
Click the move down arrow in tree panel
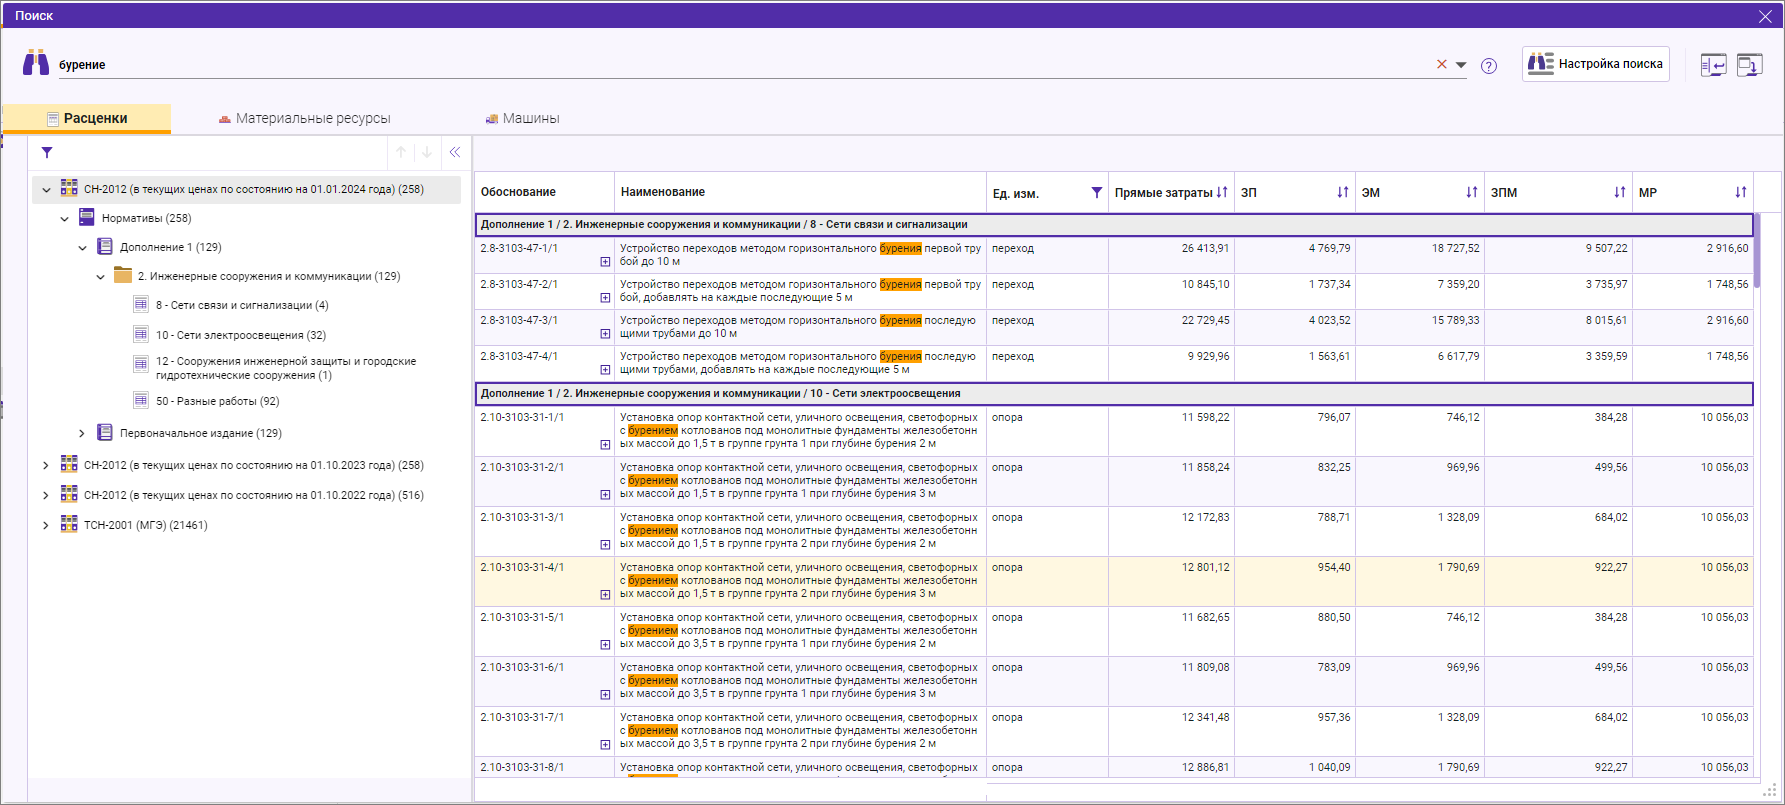click(x=427, y=152)
